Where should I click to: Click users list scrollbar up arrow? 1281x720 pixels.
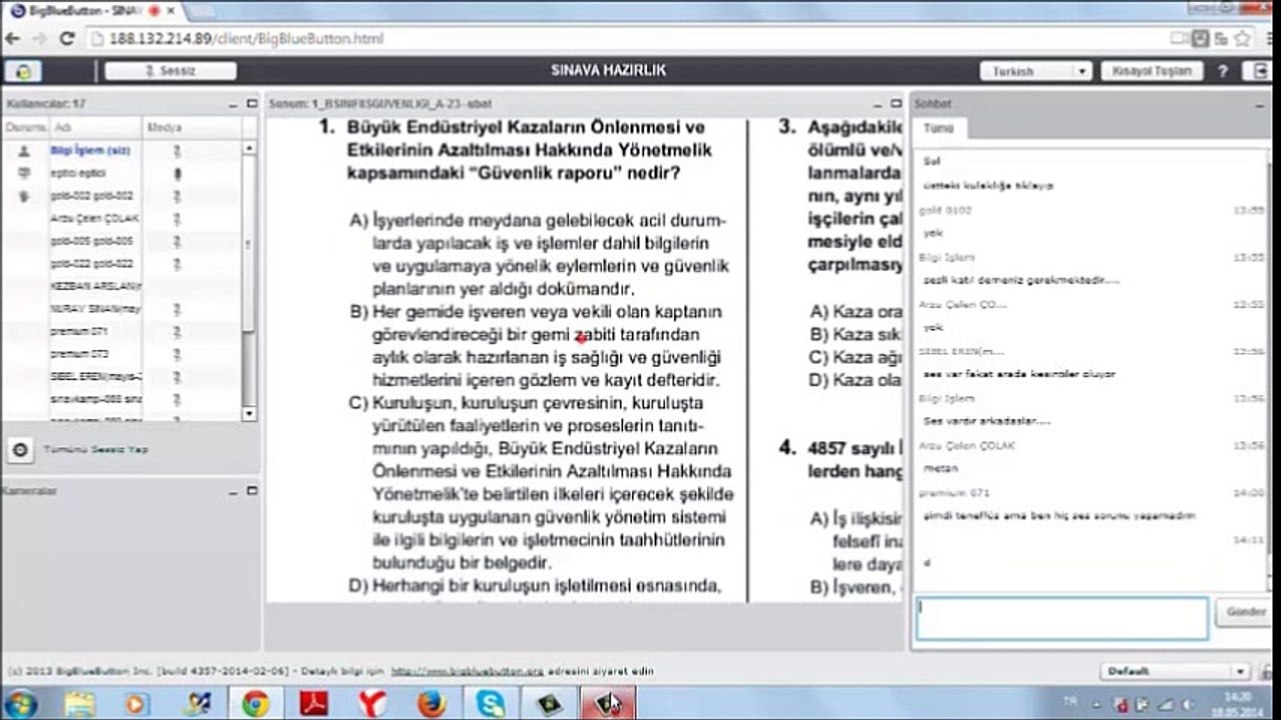(249, 148)
